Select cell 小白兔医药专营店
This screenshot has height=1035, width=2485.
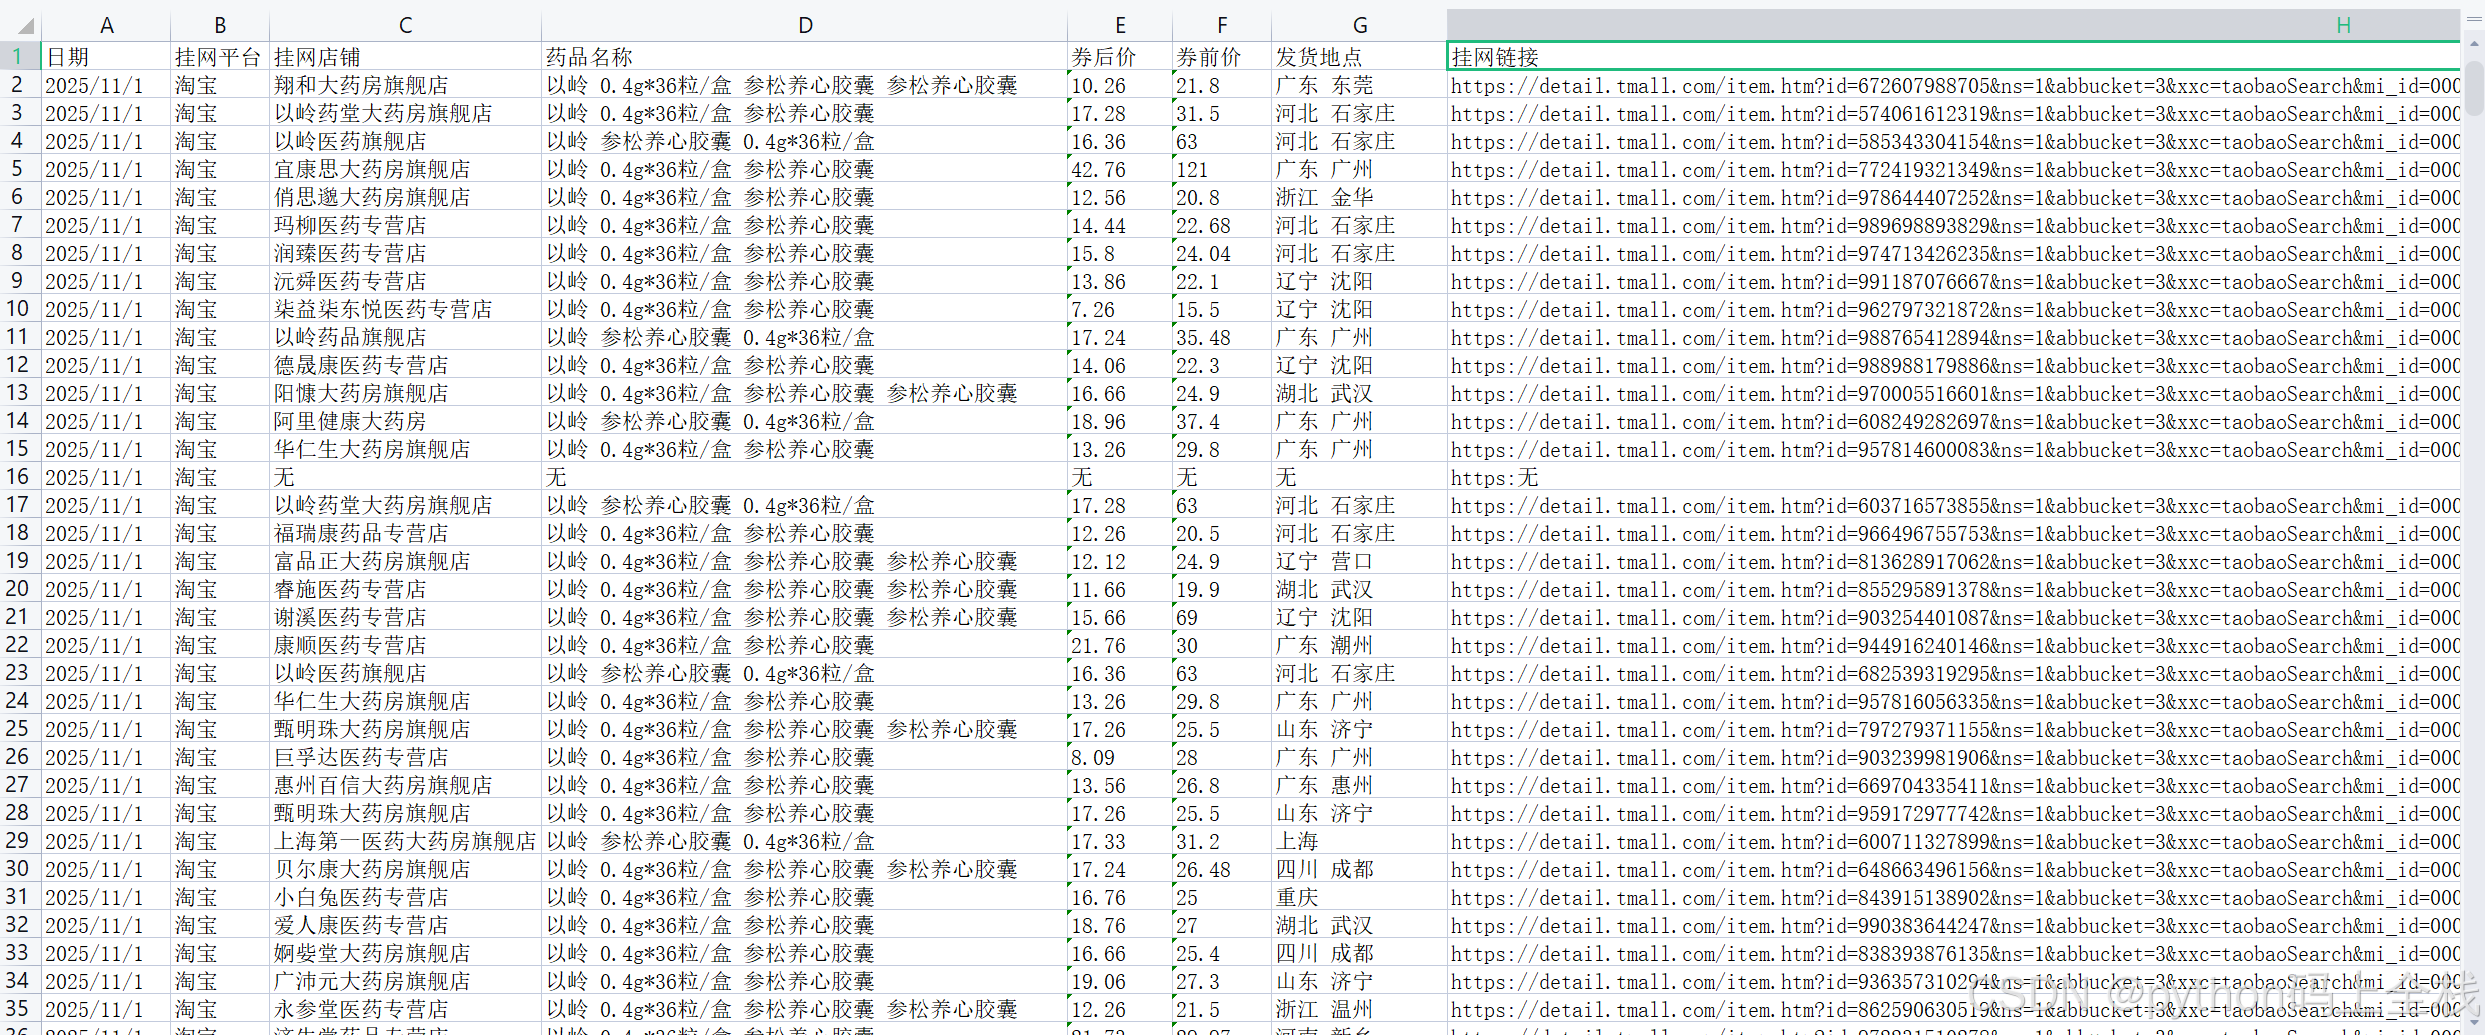[405, 897]
